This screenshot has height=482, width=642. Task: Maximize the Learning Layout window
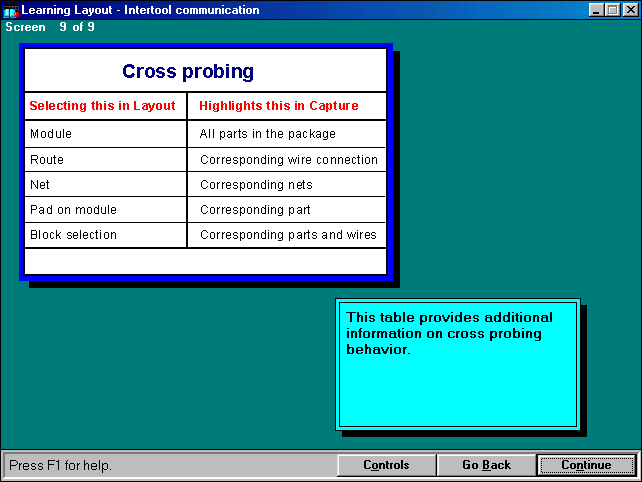click(x=612, y=10)
